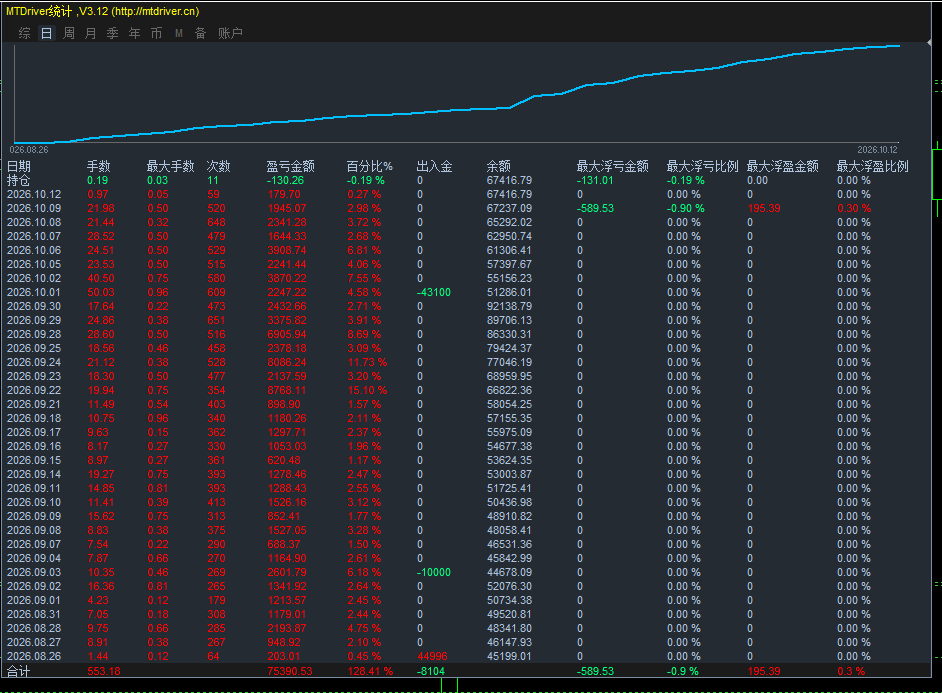The height and width of the screenshot is (693, 942).
Task: Click the 75390.53 total profit value
Action: [290, 671]
